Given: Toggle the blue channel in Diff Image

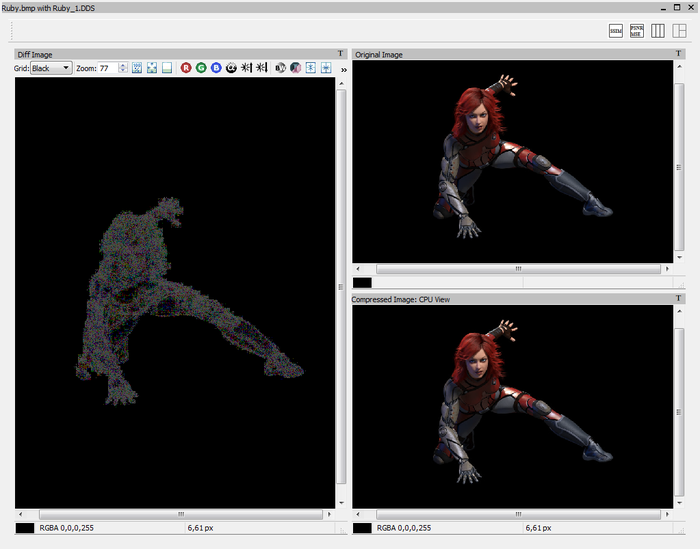Looking at the screenshot, I should tap(216, 68).
